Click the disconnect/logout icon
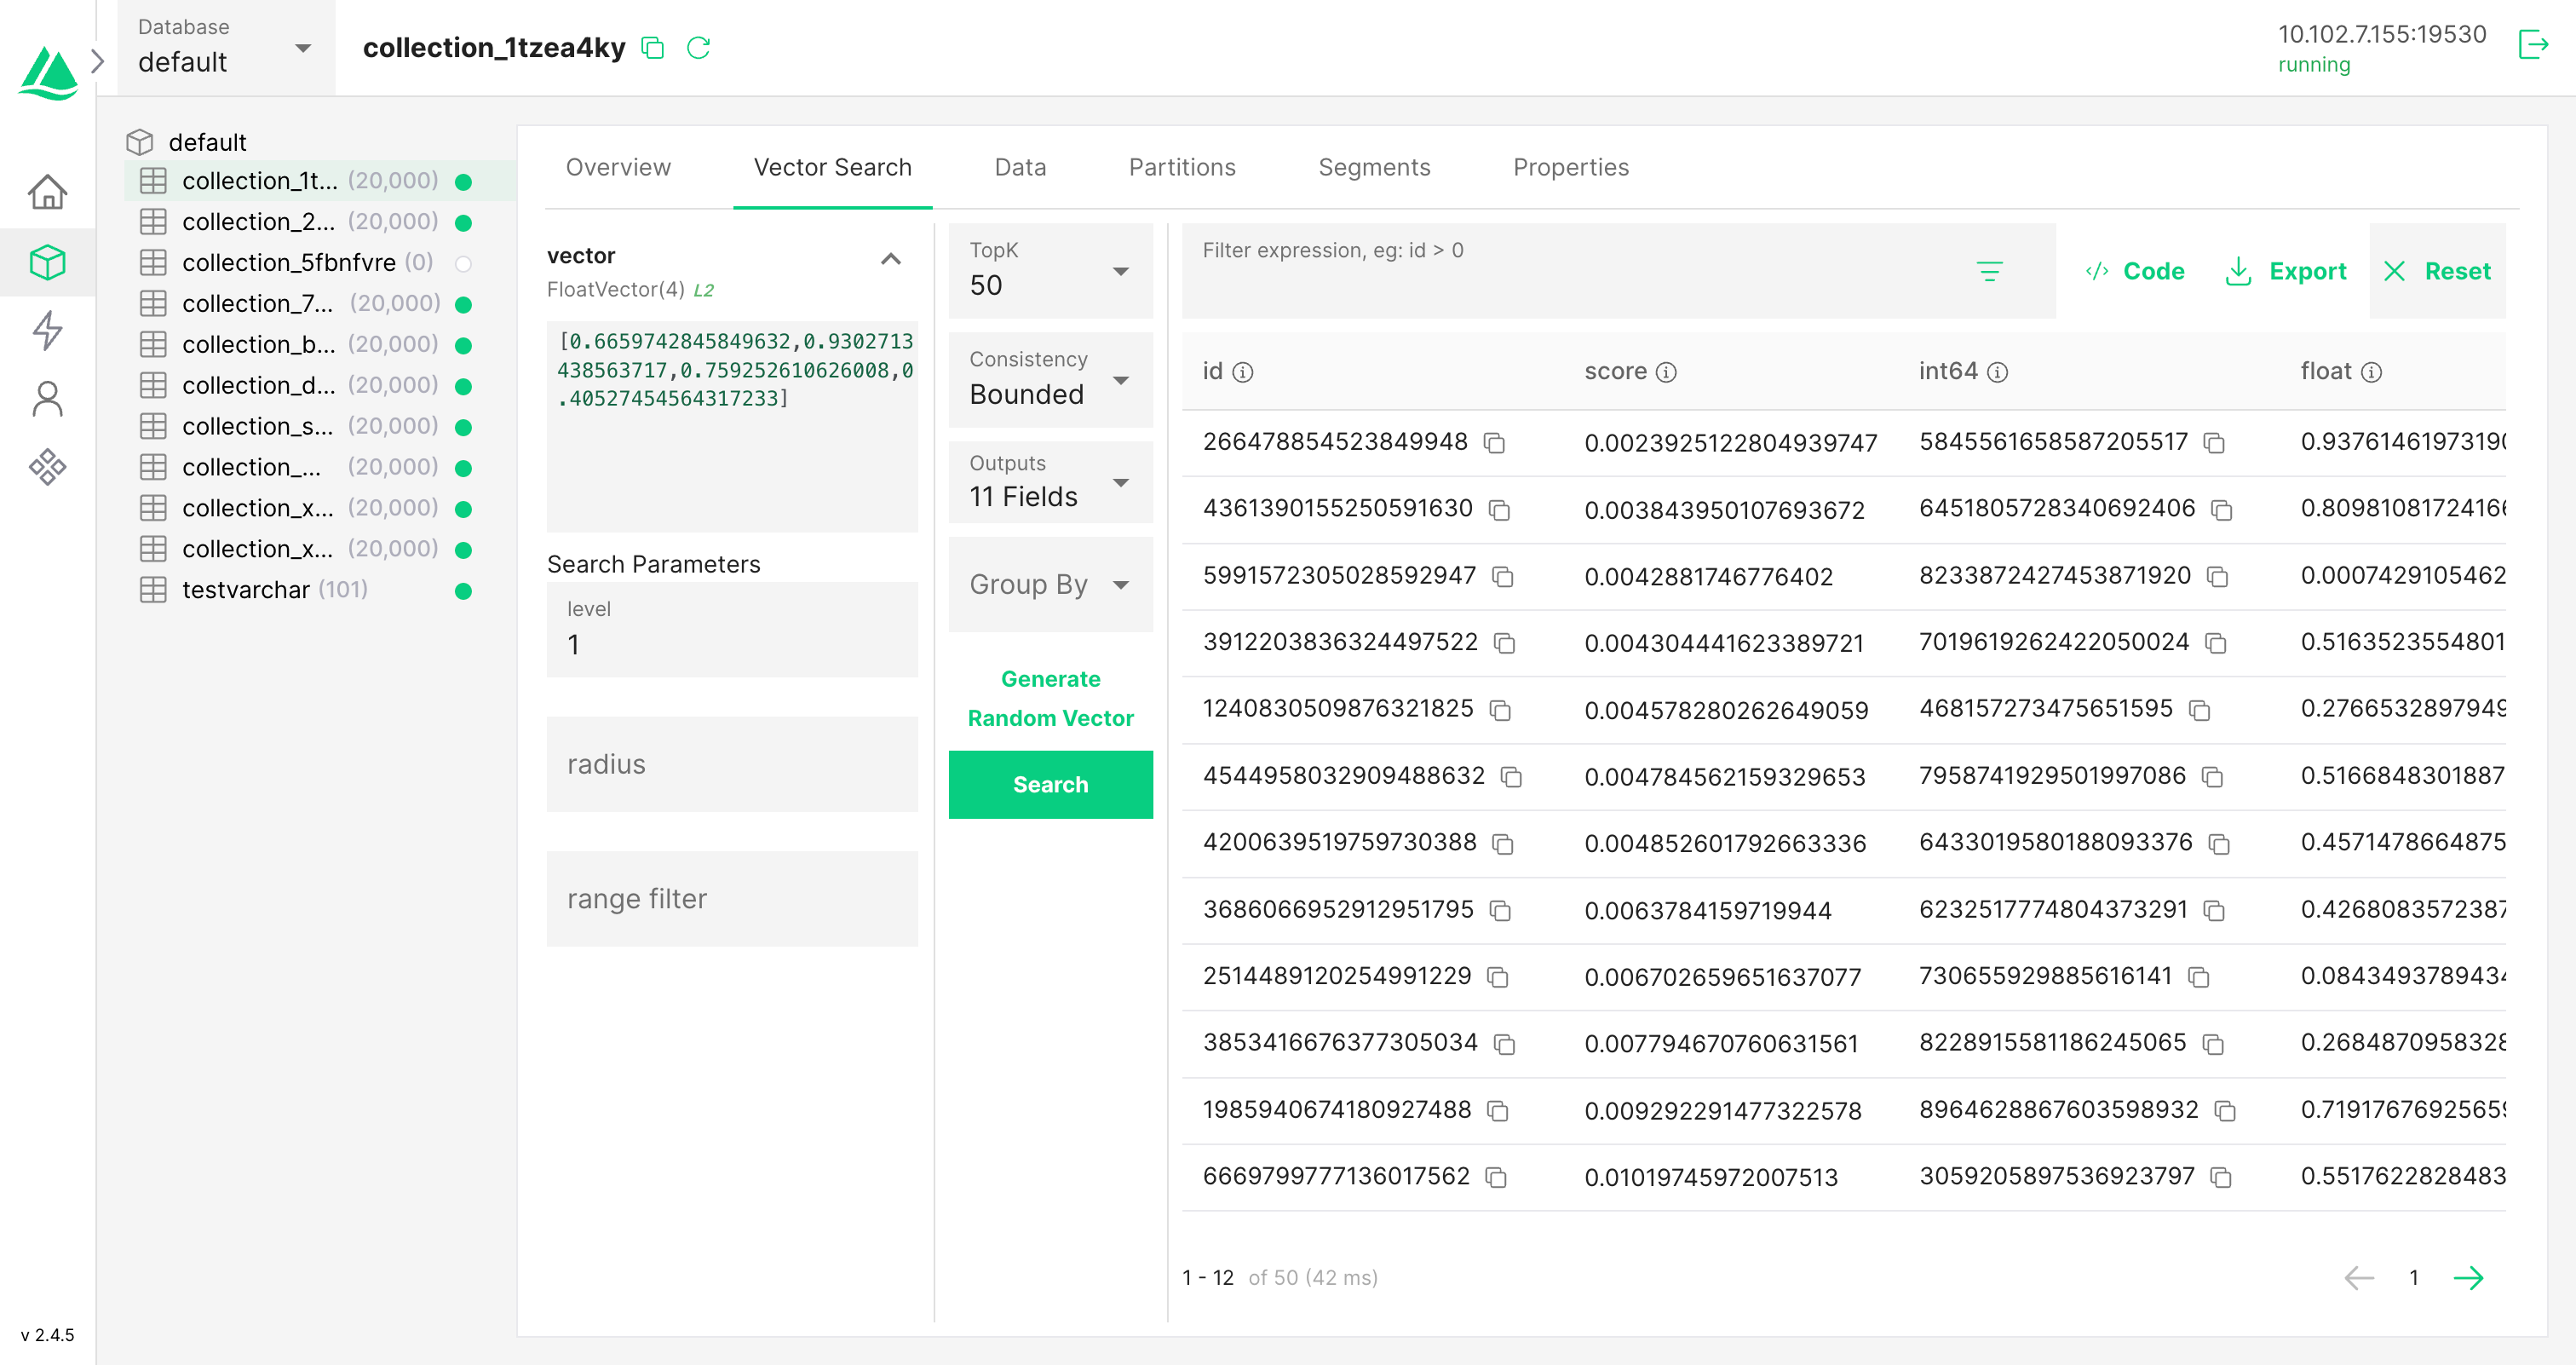 pyautogui.click(x=2532, y=45)
